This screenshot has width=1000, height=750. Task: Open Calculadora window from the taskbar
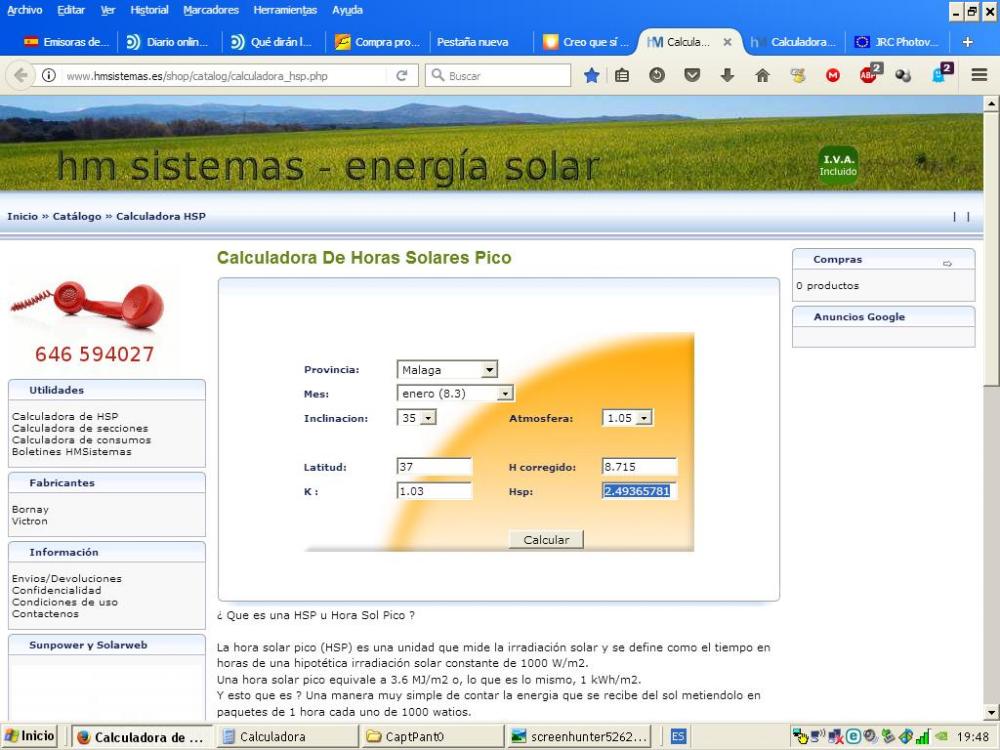pos(287,737)
